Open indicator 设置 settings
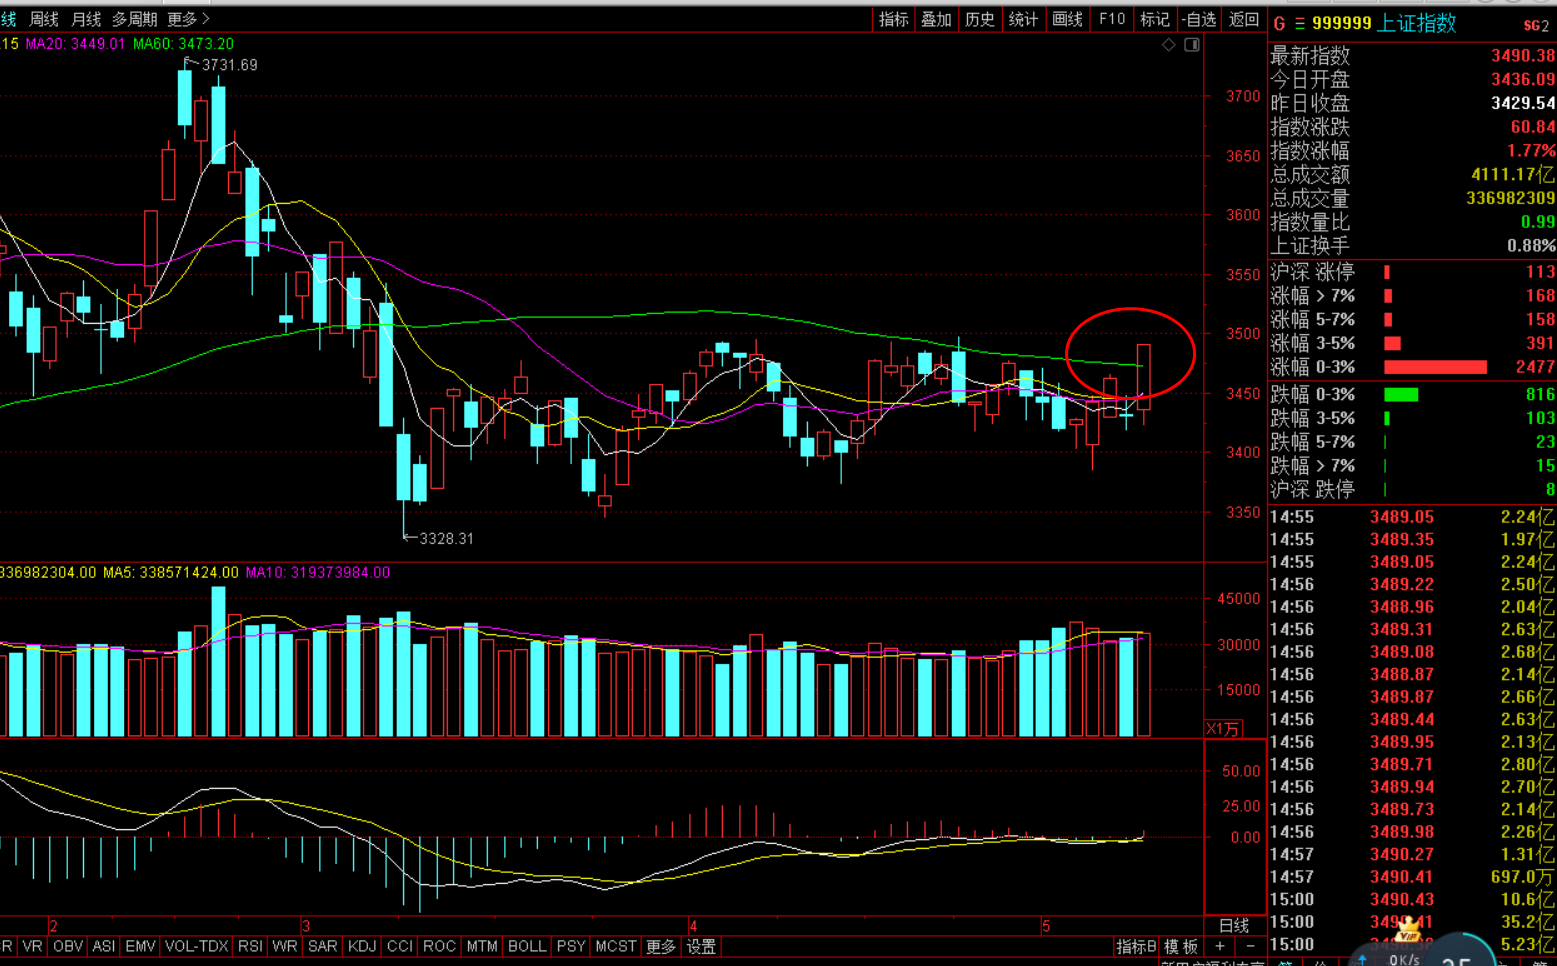 click(x=701, y=946)
